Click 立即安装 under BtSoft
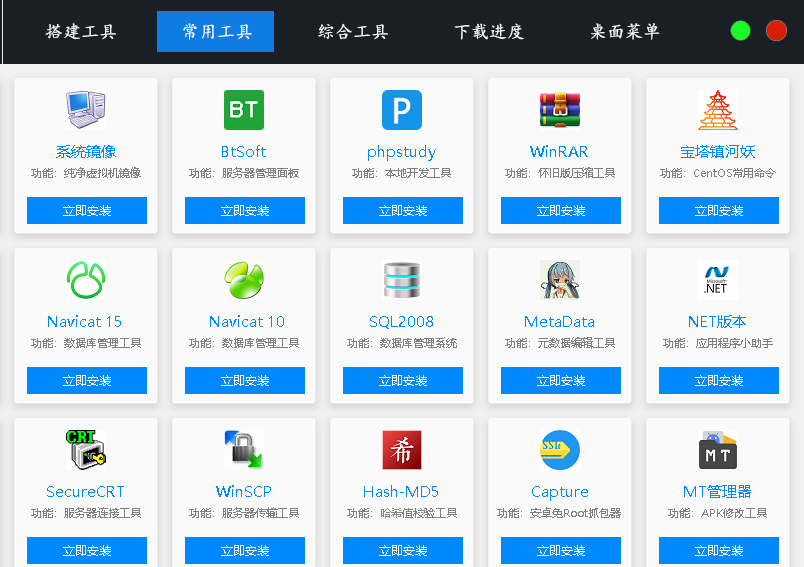This screenshot has height=567, width=804. 245,211
